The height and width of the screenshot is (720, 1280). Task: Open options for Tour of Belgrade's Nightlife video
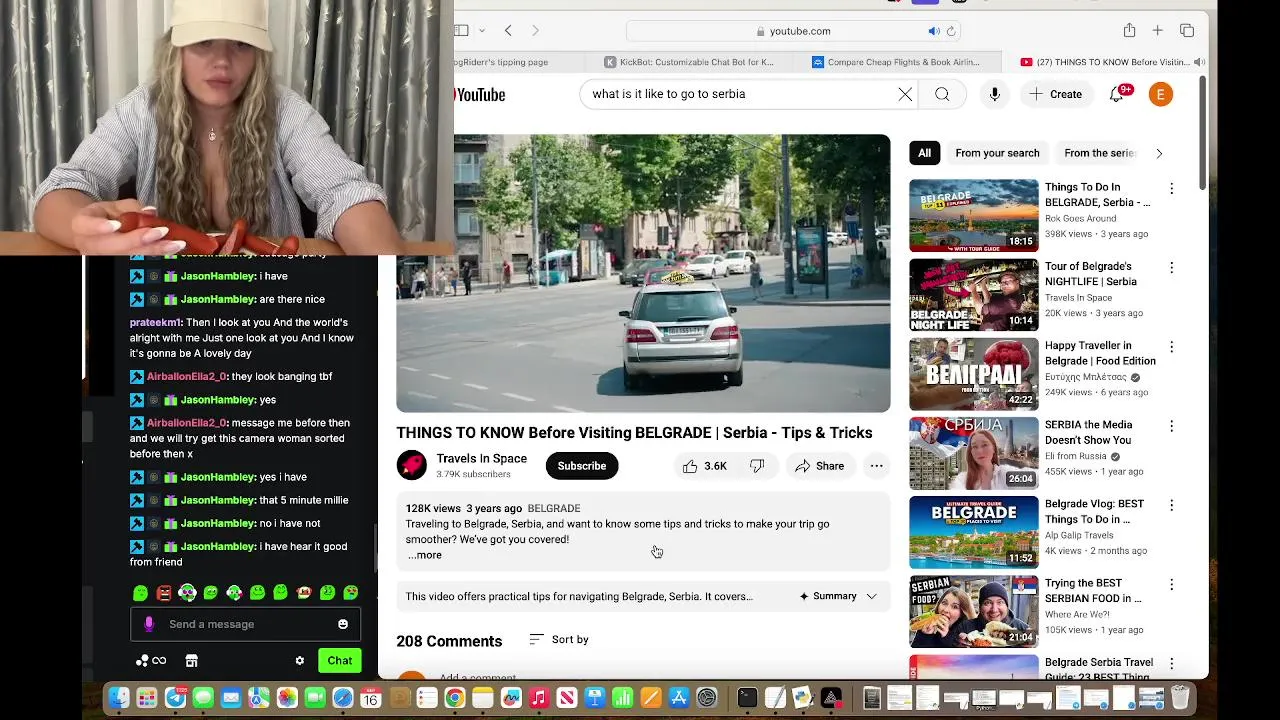coord(1171,268)
